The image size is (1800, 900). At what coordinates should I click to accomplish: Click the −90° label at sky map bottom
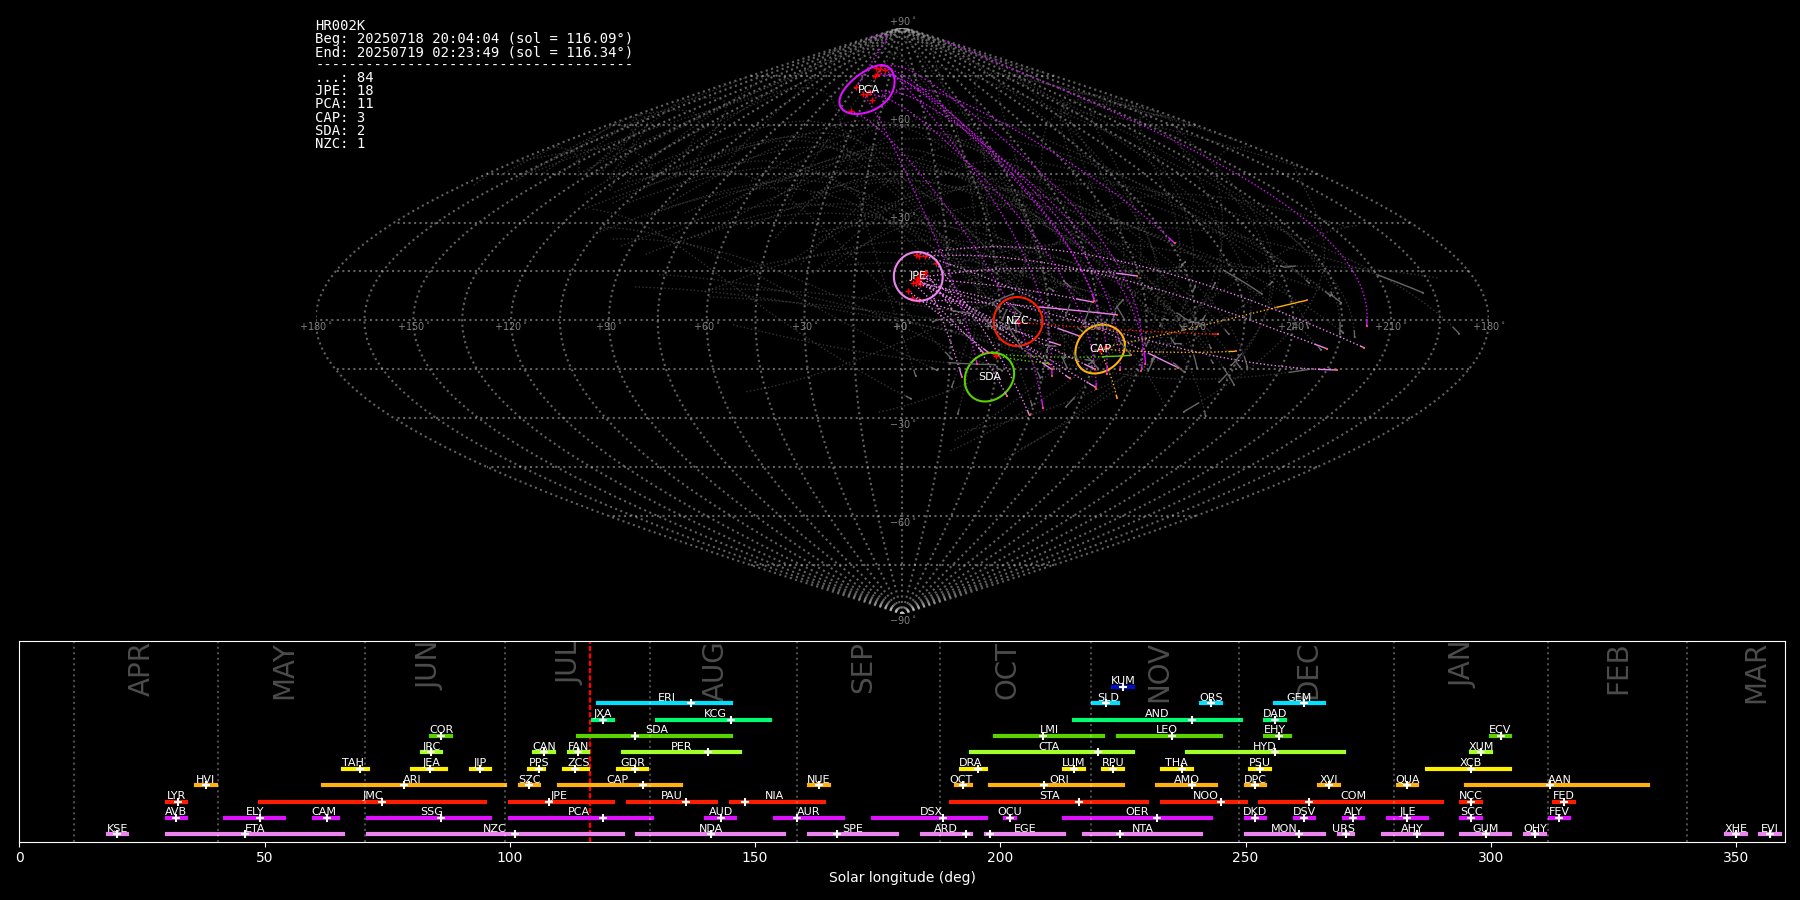[902, 620]
